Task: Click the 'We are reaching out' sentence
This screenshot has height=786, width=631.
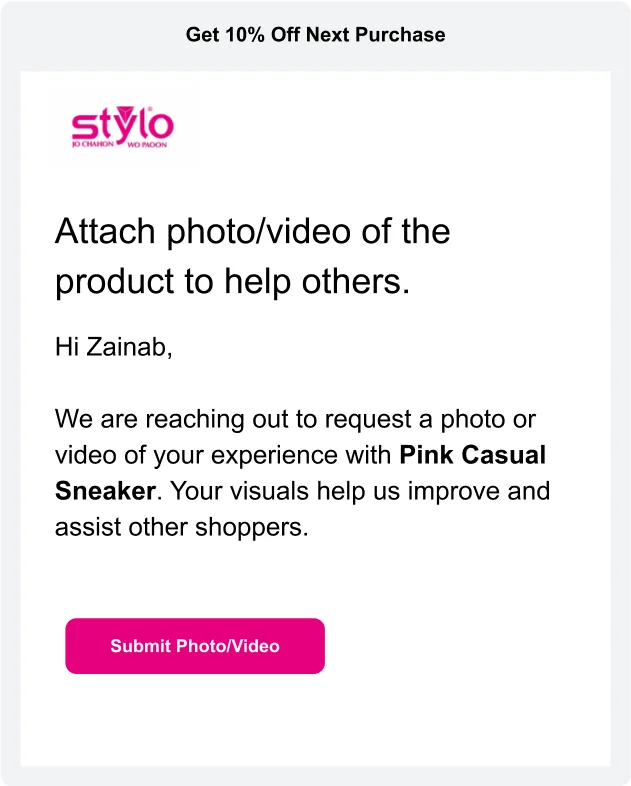Action: [x=200, y=419]
